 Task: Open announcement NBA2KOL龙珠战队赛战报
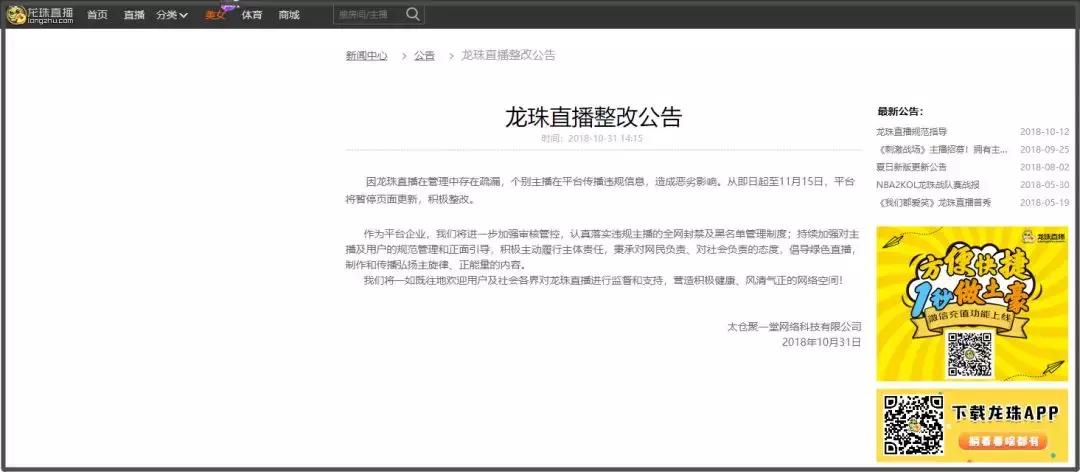click(x=928, y=185)
